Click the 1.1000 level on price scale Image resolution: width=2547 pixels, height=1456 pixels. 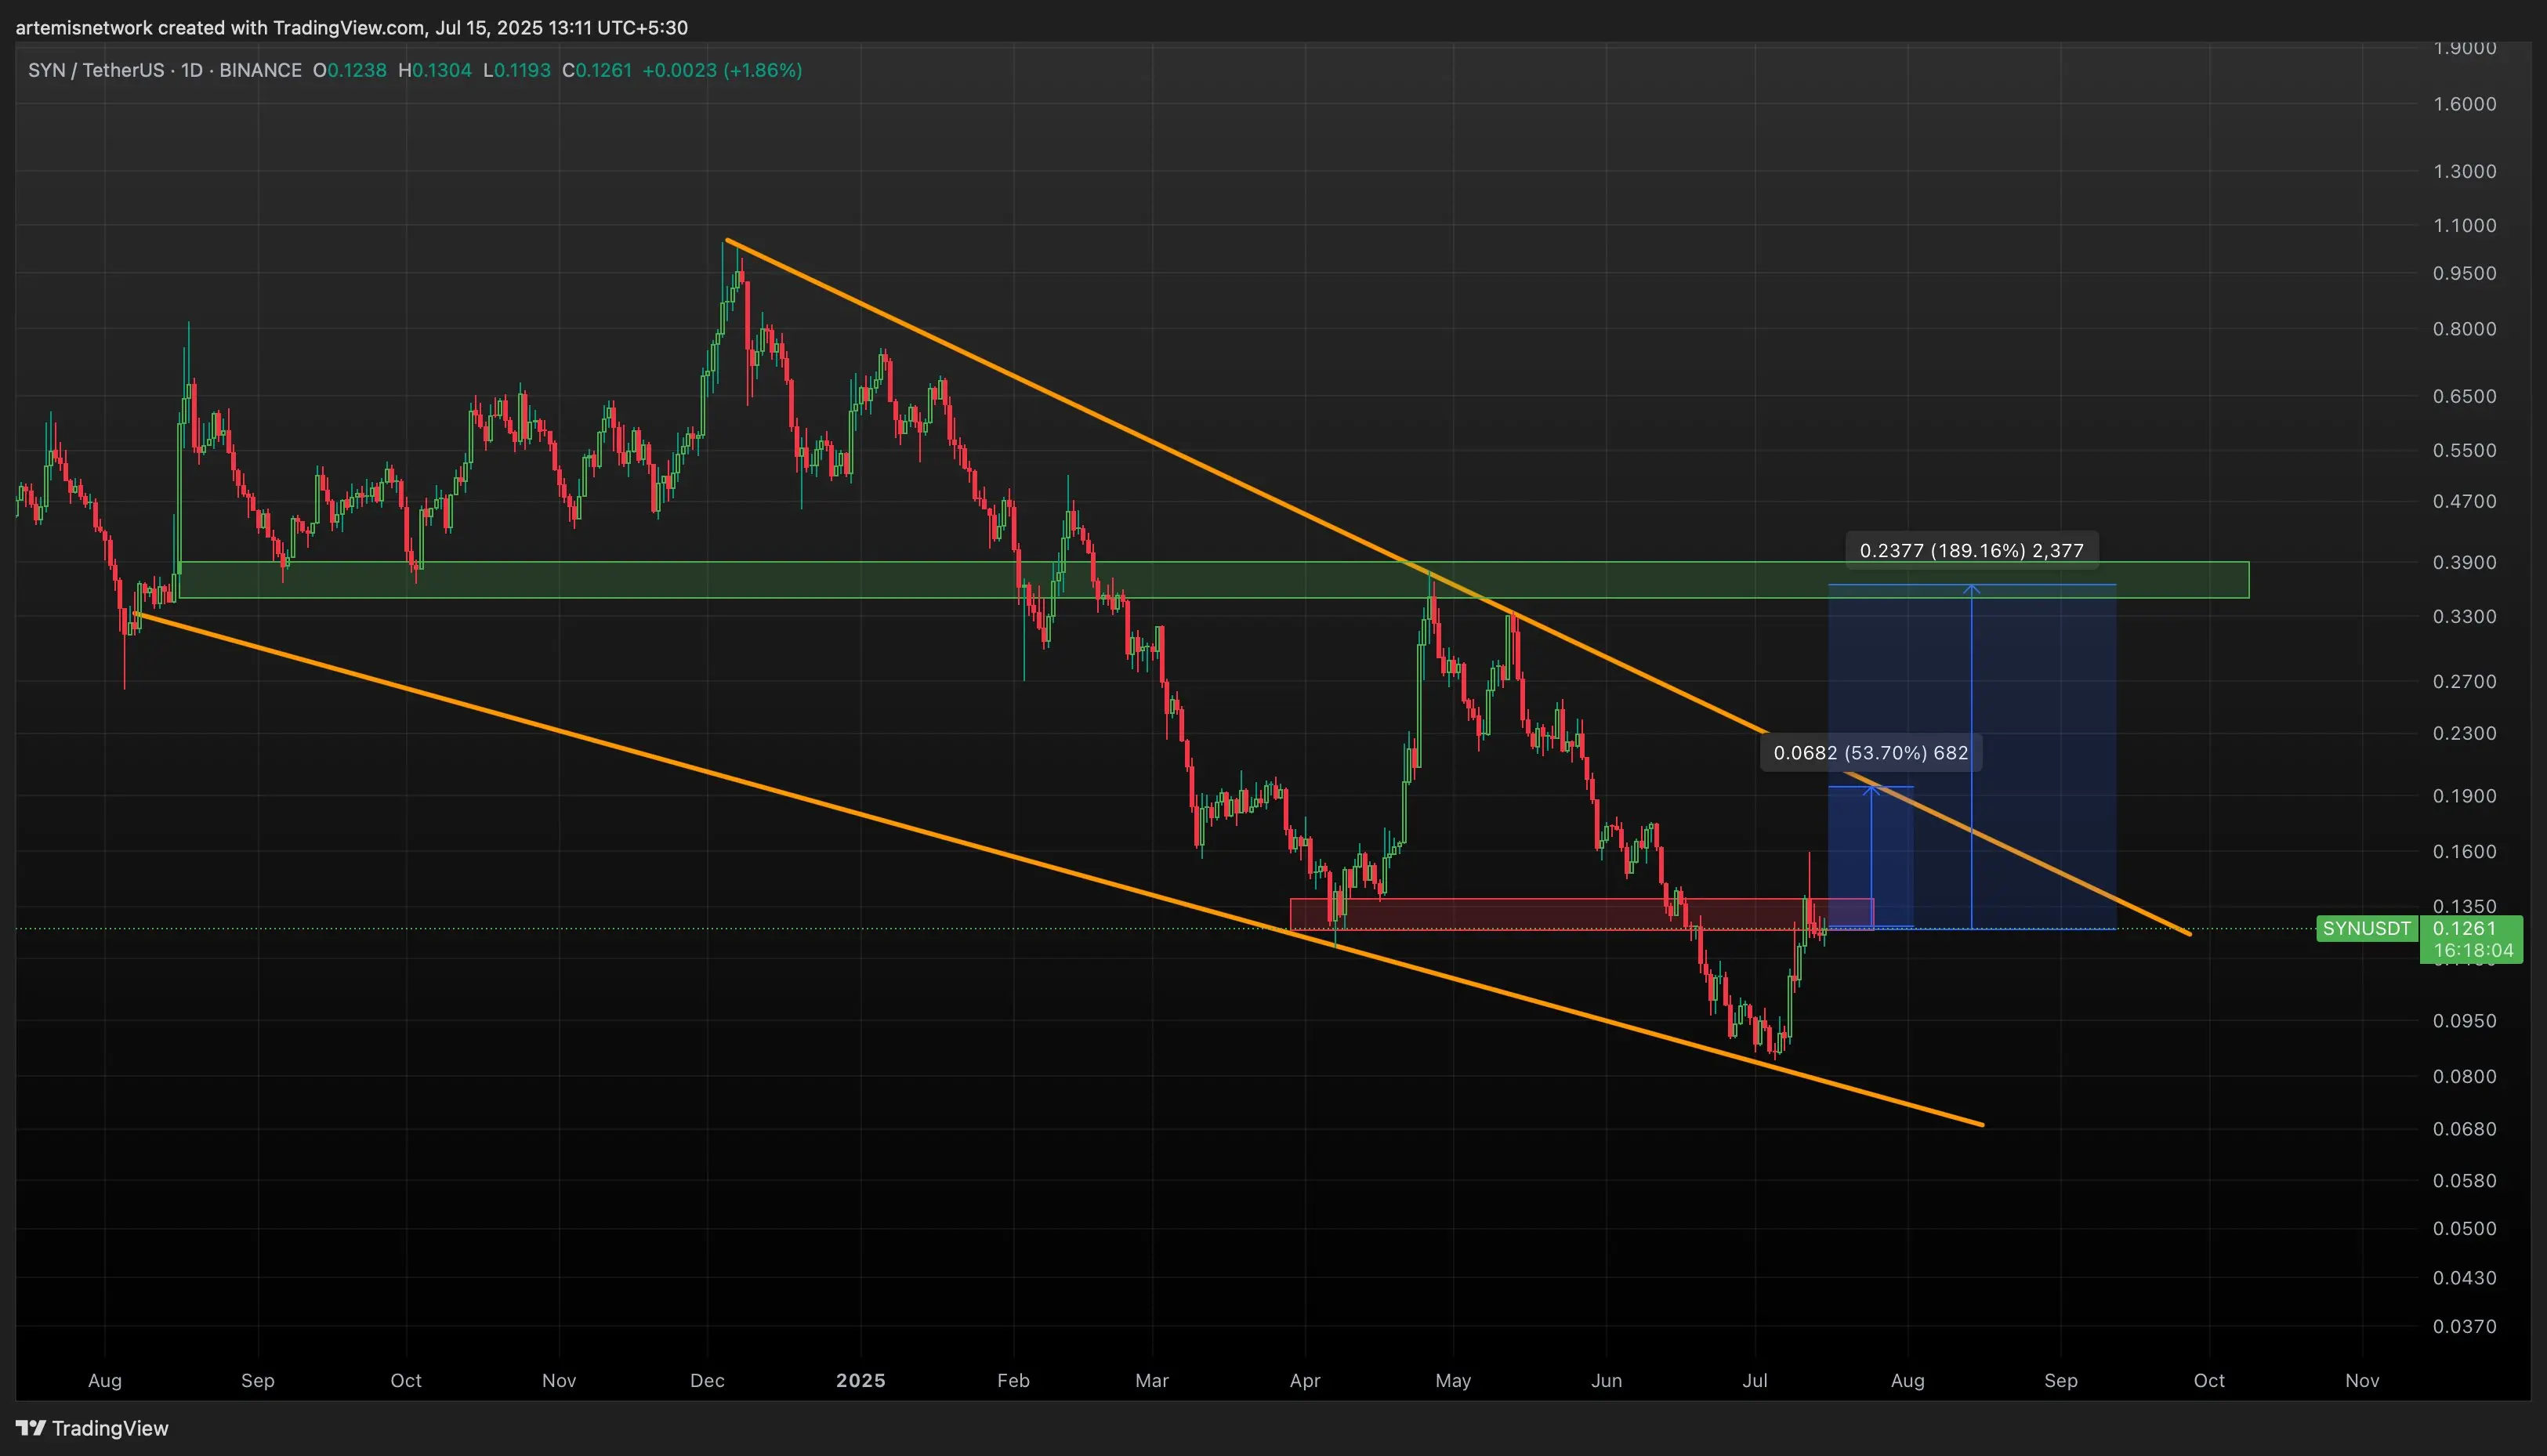2464,225
